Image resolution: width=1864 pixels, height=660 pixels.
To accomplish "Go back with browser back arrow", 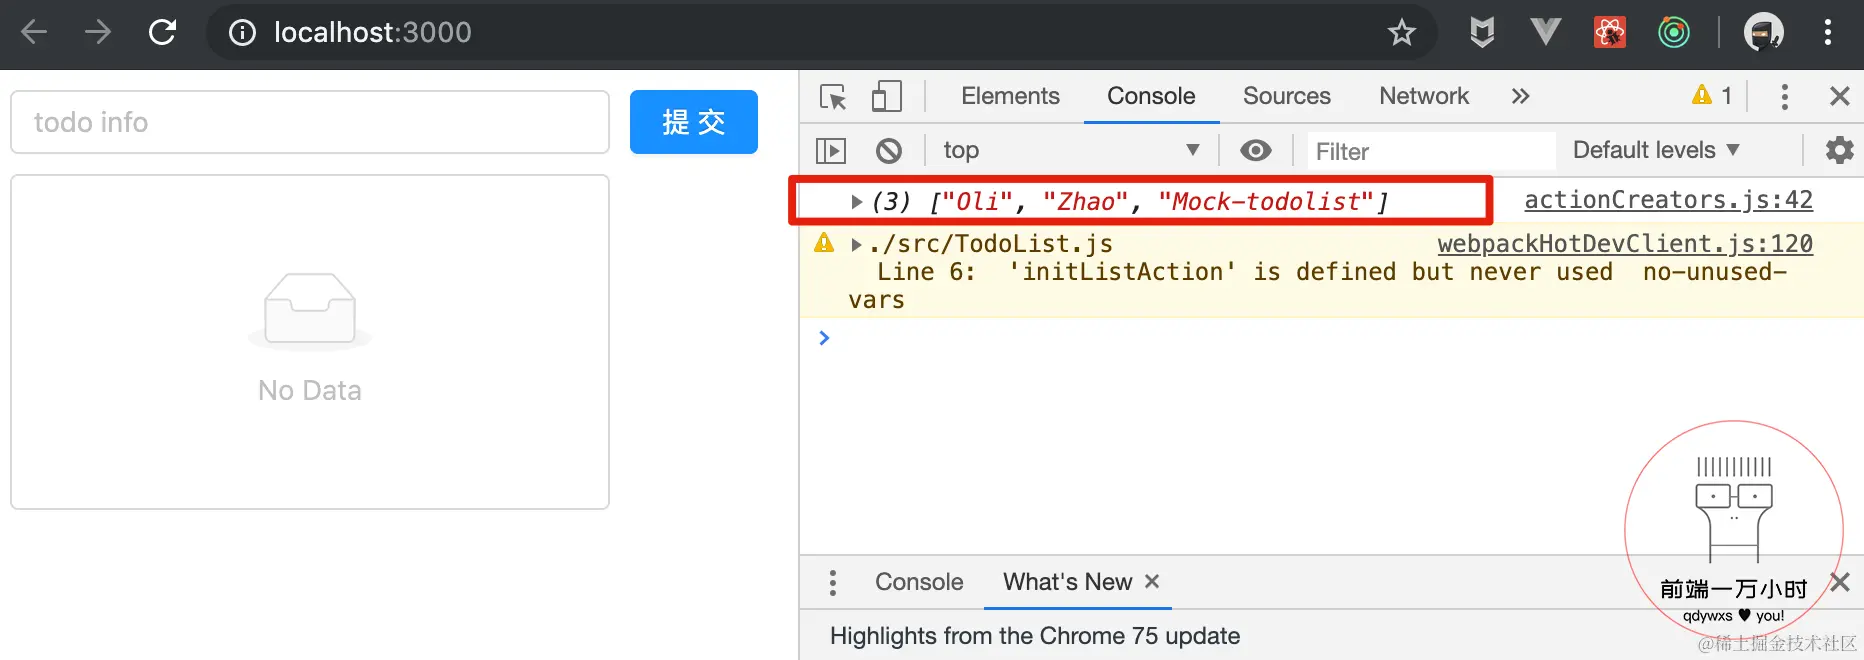I will [34, 32].
